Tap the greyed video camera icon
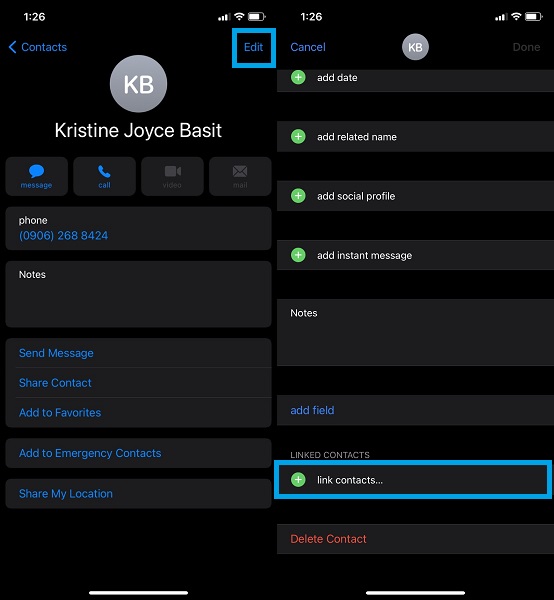 [x=173, y=171]
